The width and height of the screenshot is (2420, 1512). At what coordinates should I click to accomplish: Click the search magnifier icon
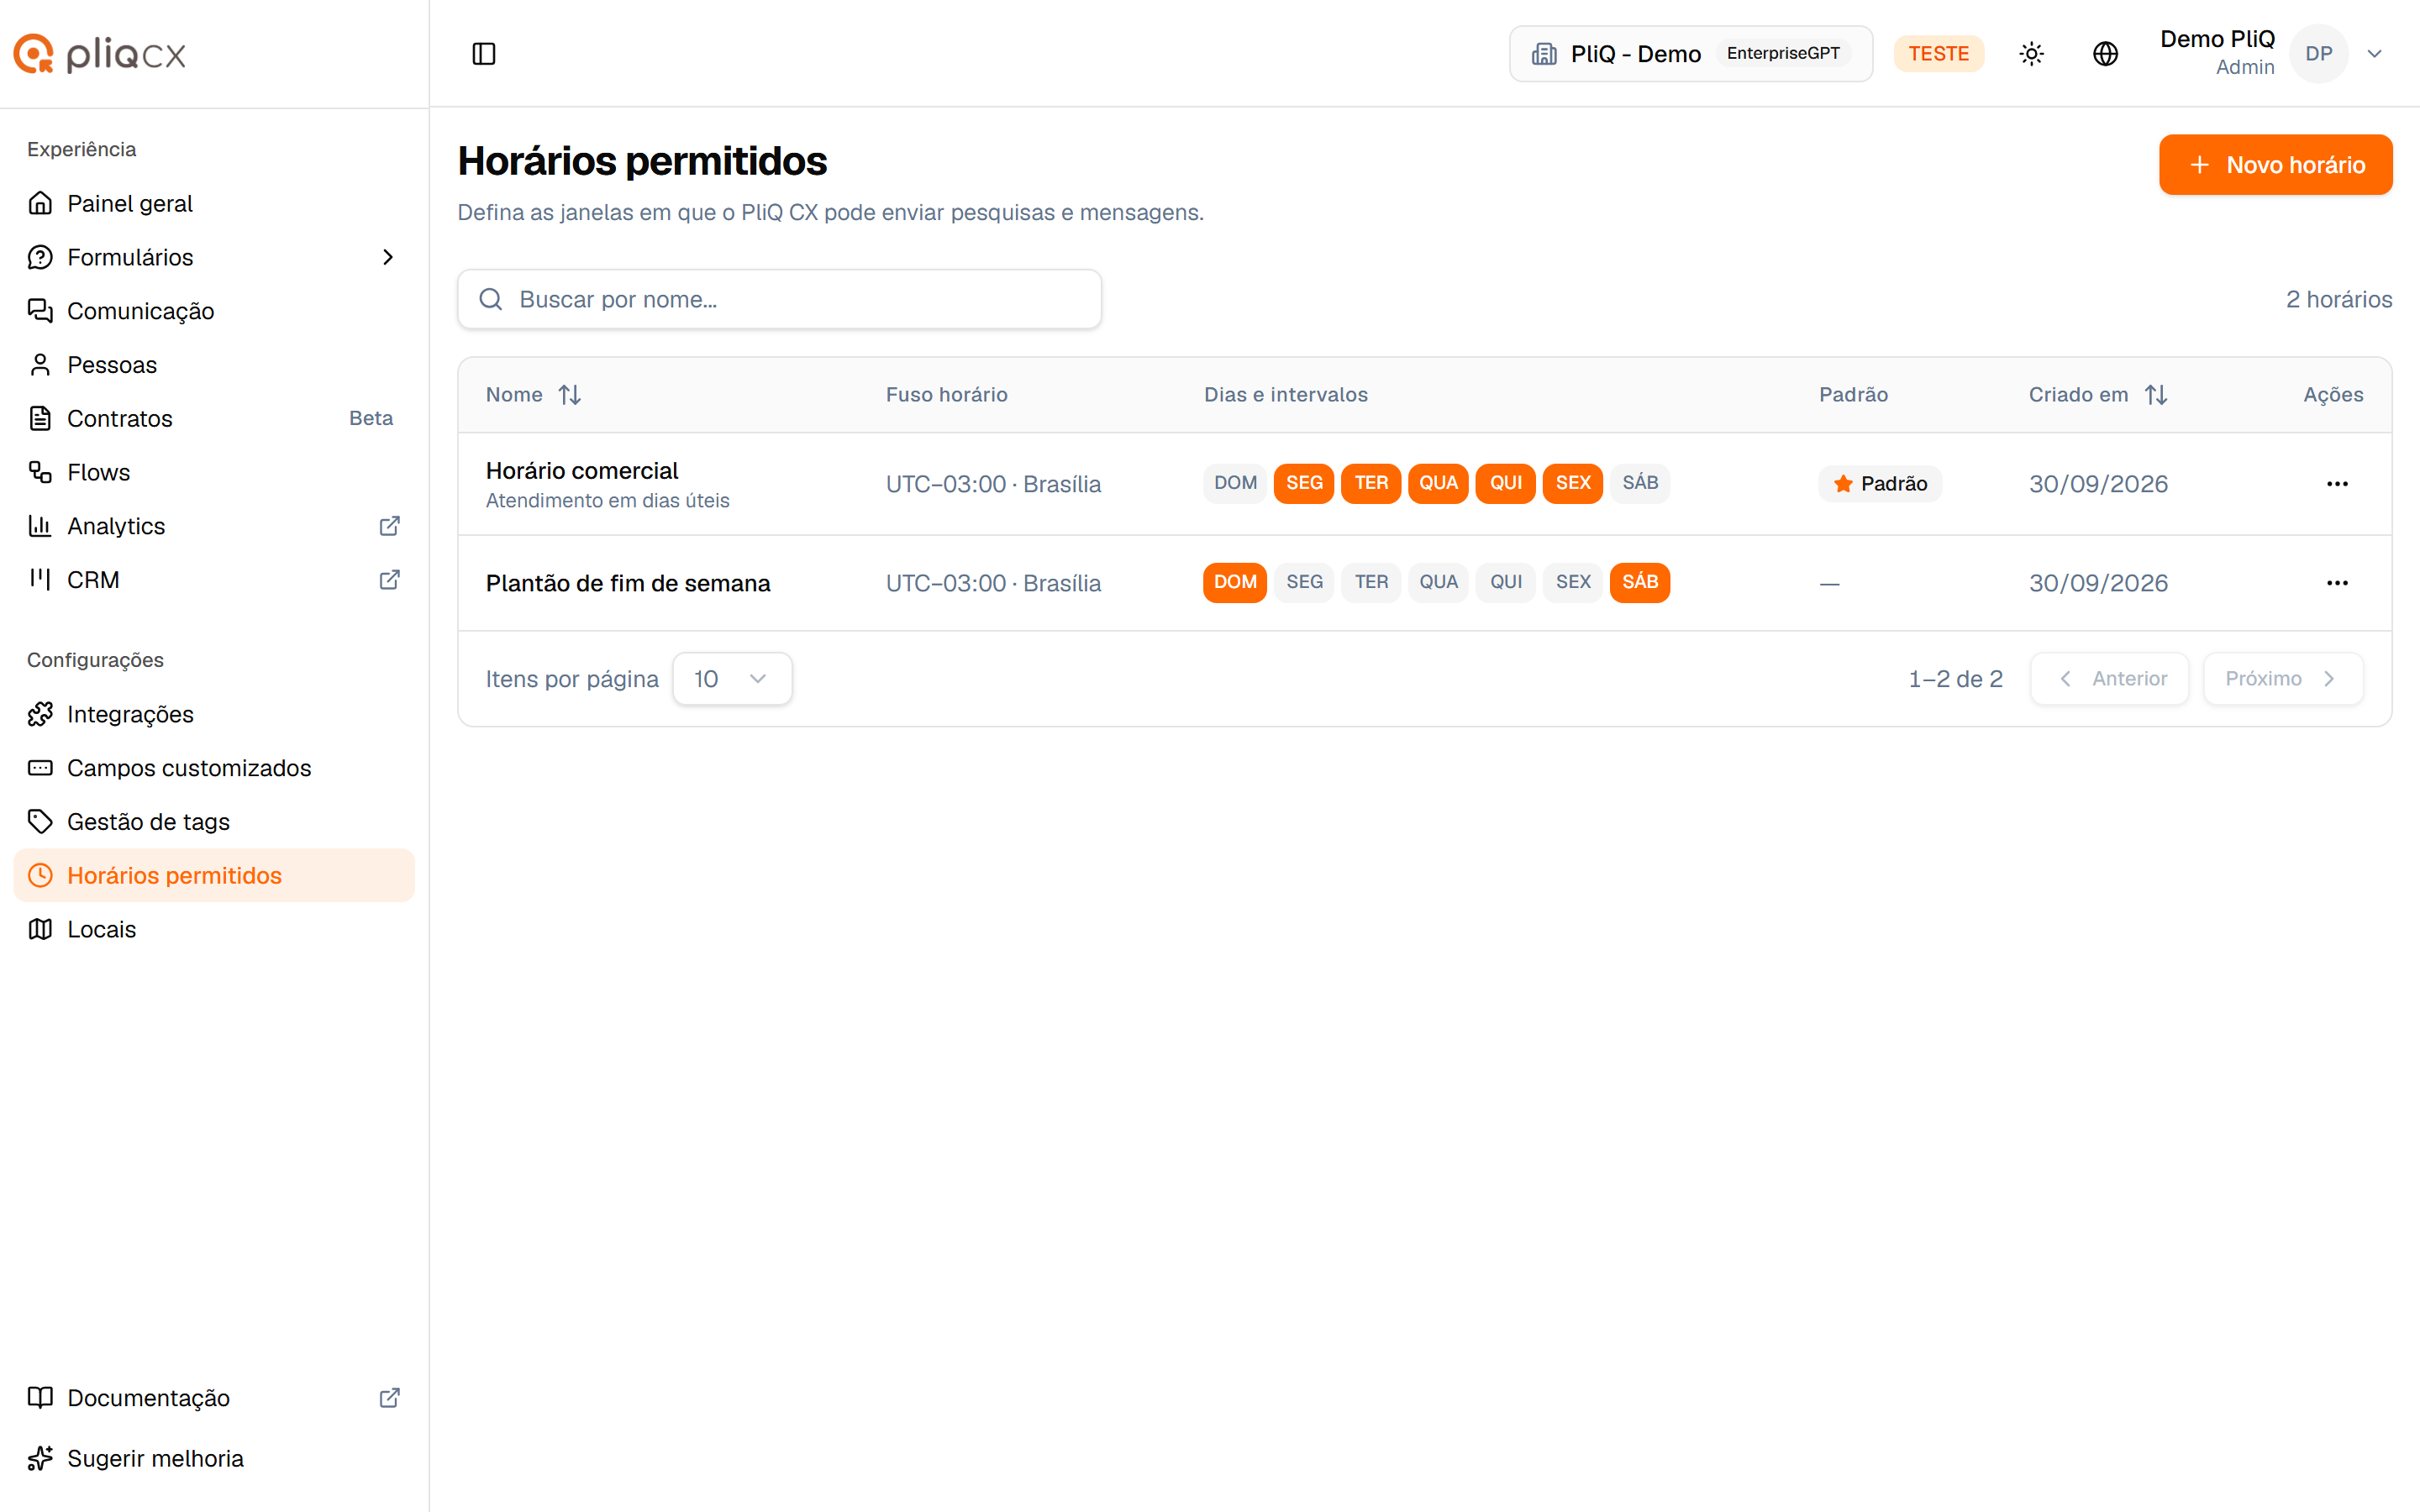click(490, 299)
